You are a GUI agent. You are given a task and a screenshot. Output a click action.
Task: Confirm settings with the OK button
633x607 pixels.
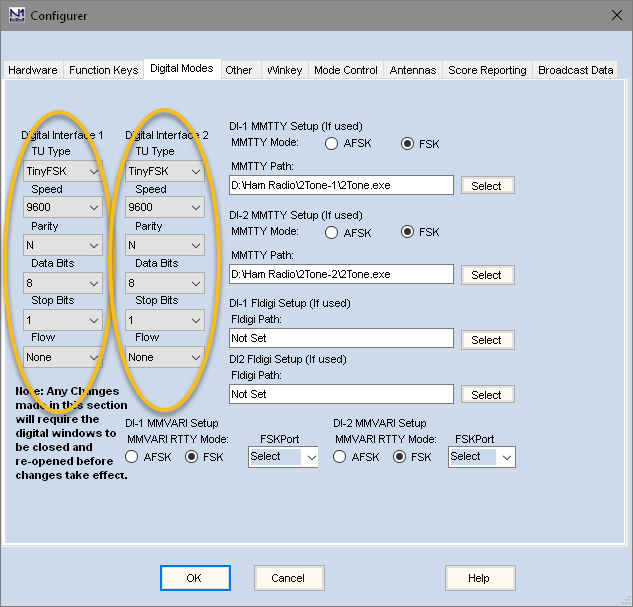coord(195,578)
